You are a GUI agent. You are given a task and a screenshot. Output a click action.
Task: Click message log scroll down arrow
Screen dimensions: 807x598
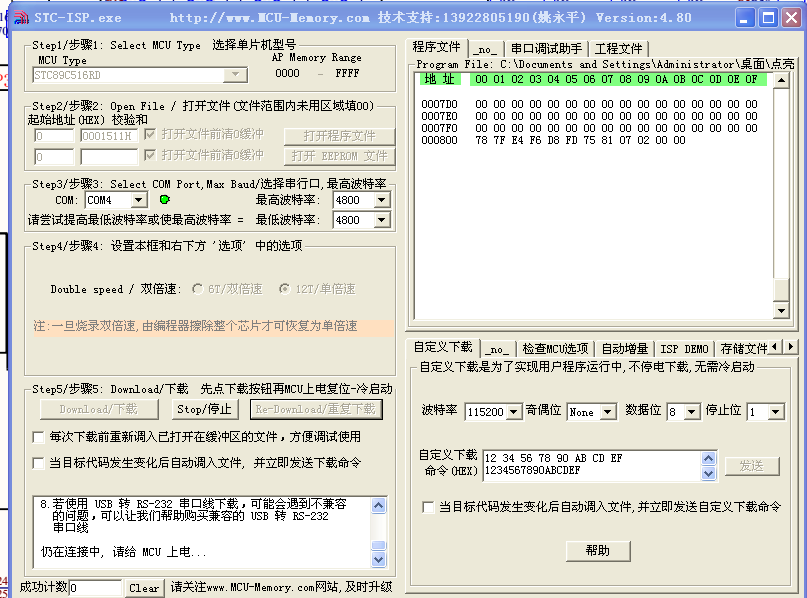[x=378, y=559]
